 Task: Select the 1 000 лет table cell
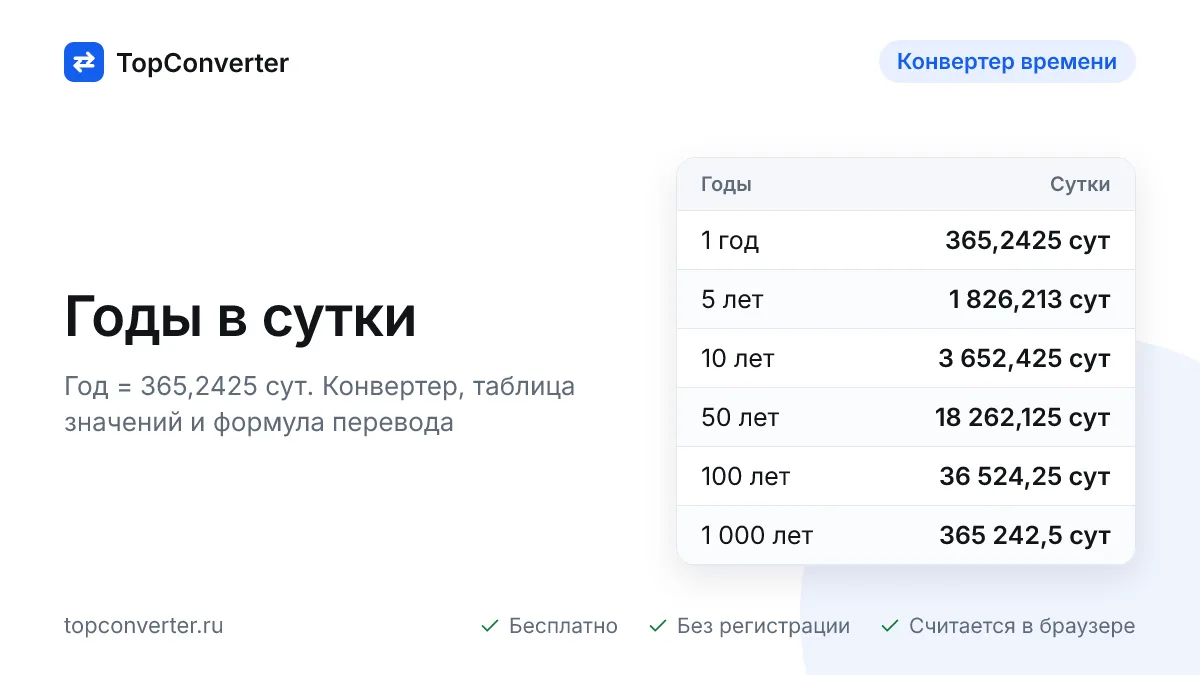pos(757,536)
